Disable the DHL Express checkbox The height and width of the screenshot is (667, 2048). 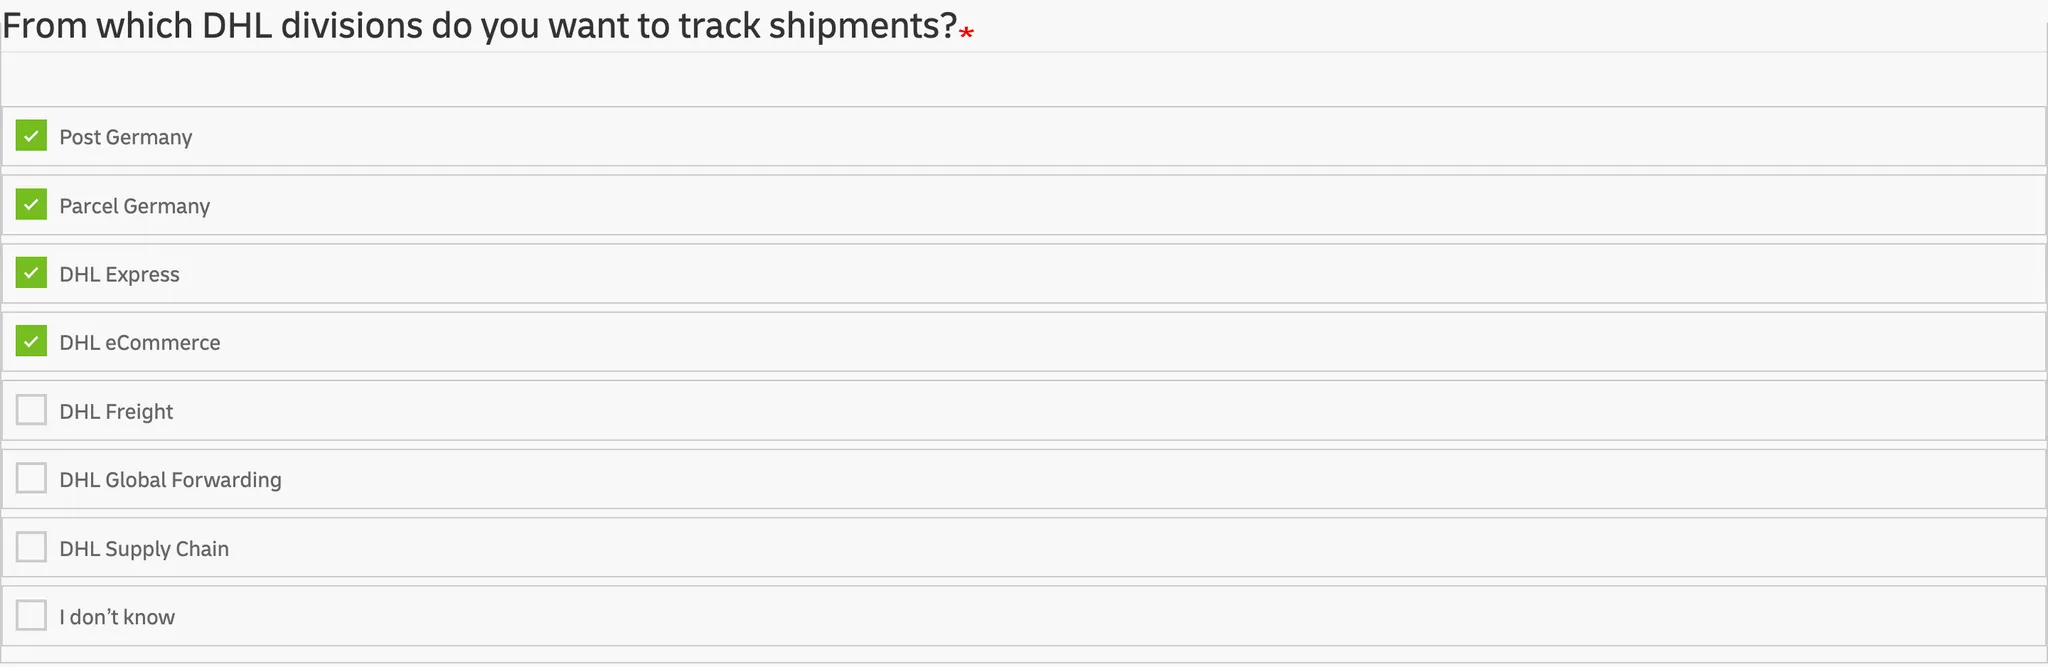click(x=31, y=273)
